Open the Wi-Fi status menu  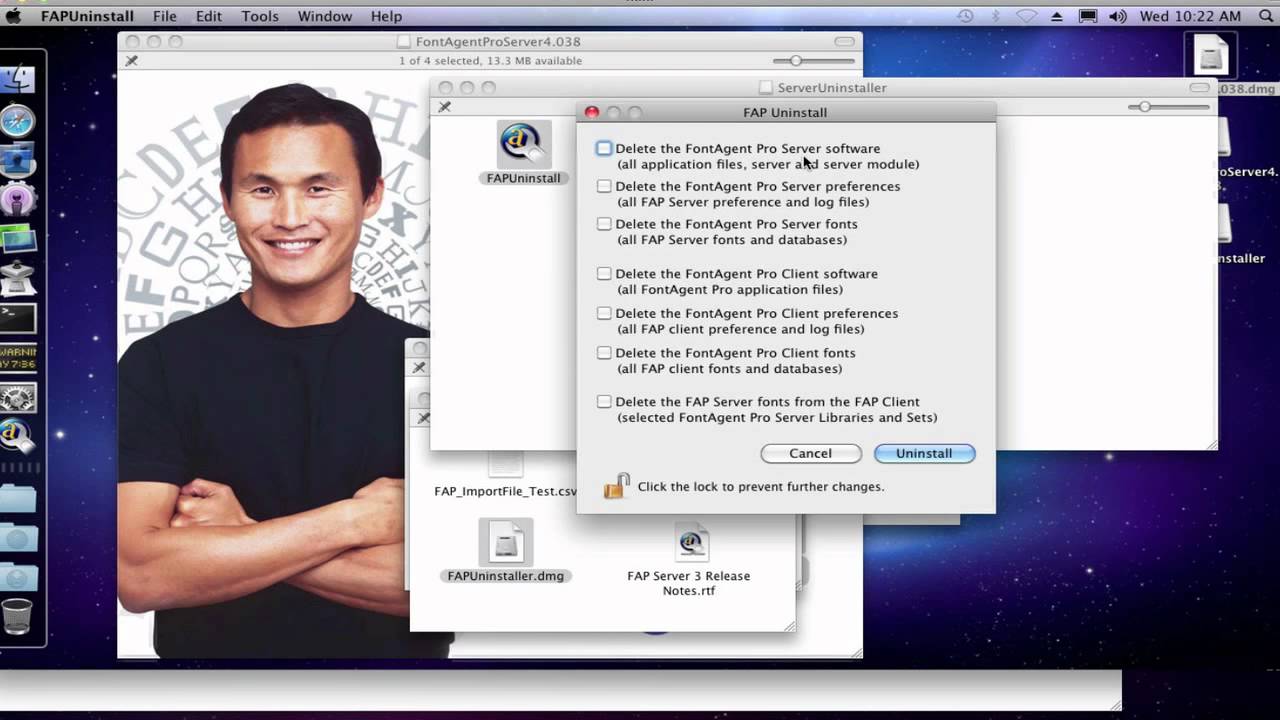(1026, 16)
